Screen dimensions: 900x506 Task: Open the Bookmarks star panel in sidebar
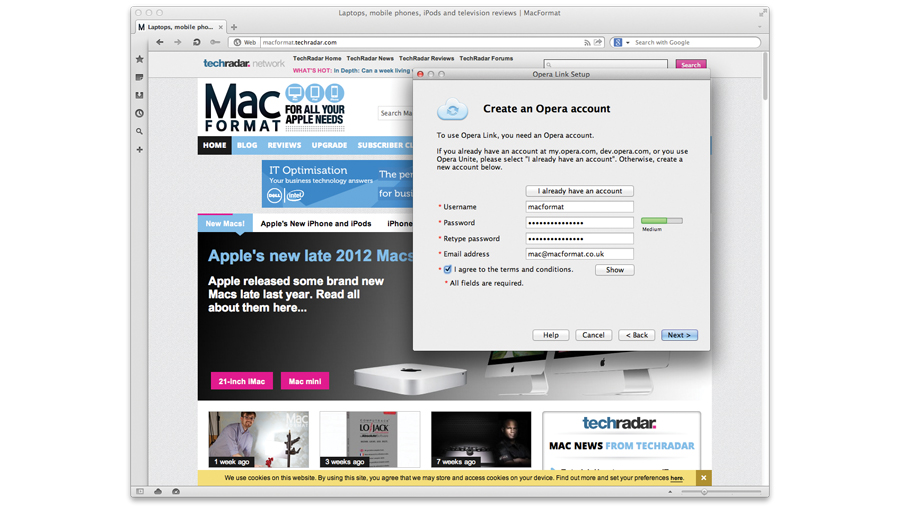pos(139,59)
